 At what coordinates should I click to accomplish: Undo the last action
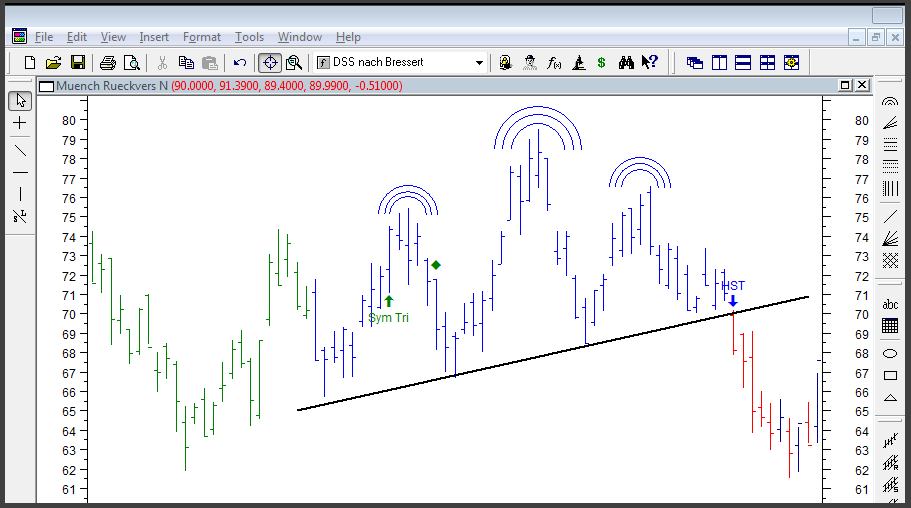pyautogui.click(x=240, y=63)
